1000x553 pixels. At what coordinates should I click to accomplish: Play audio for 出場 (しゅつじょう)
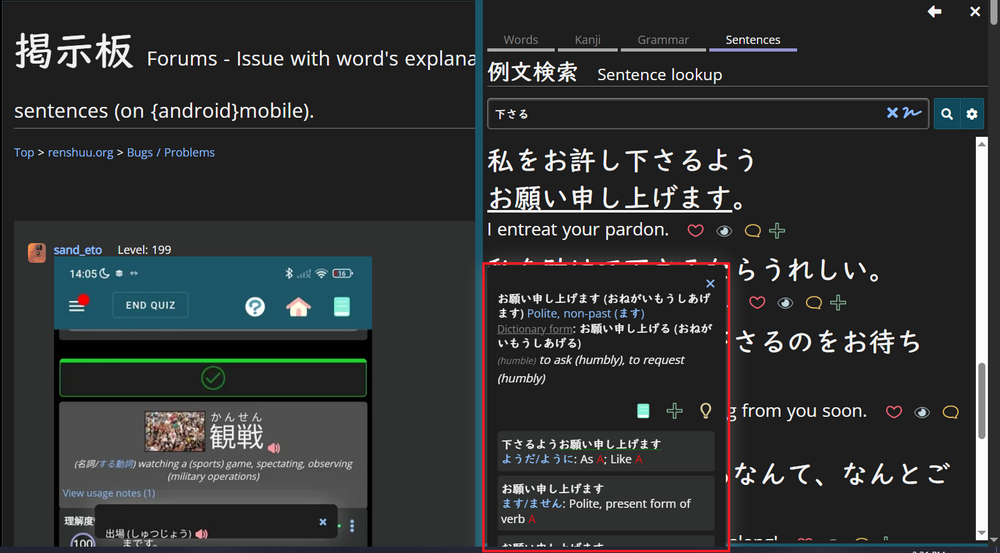202,534
